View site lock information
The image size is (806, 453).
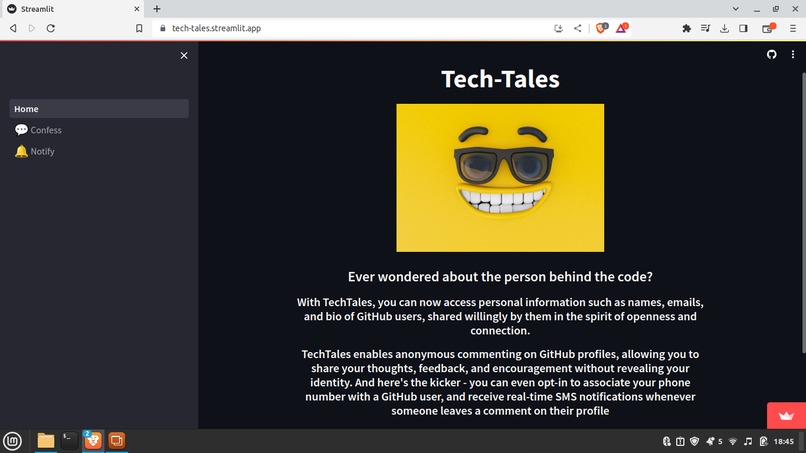pyautogui.click(x=162, y=28)
